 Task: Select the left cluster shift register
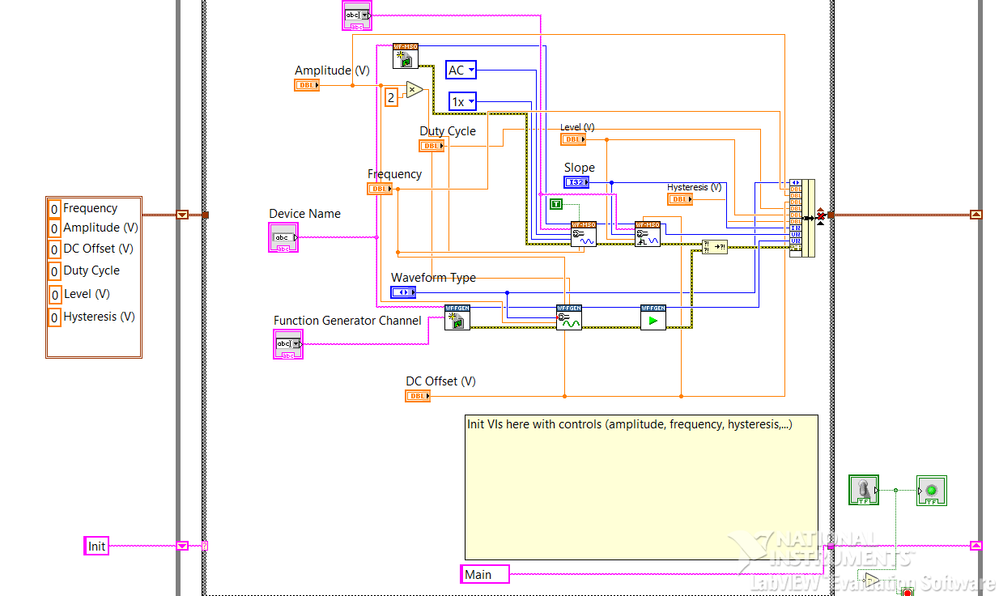click(x=182, y=215)
